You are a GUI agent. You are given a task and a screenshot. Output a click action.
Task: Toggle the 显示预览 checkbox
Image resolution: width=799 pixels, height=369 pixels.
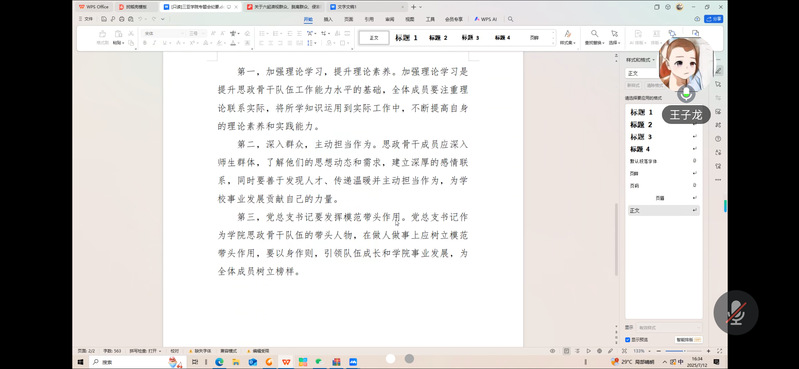[x=627, y=339]
